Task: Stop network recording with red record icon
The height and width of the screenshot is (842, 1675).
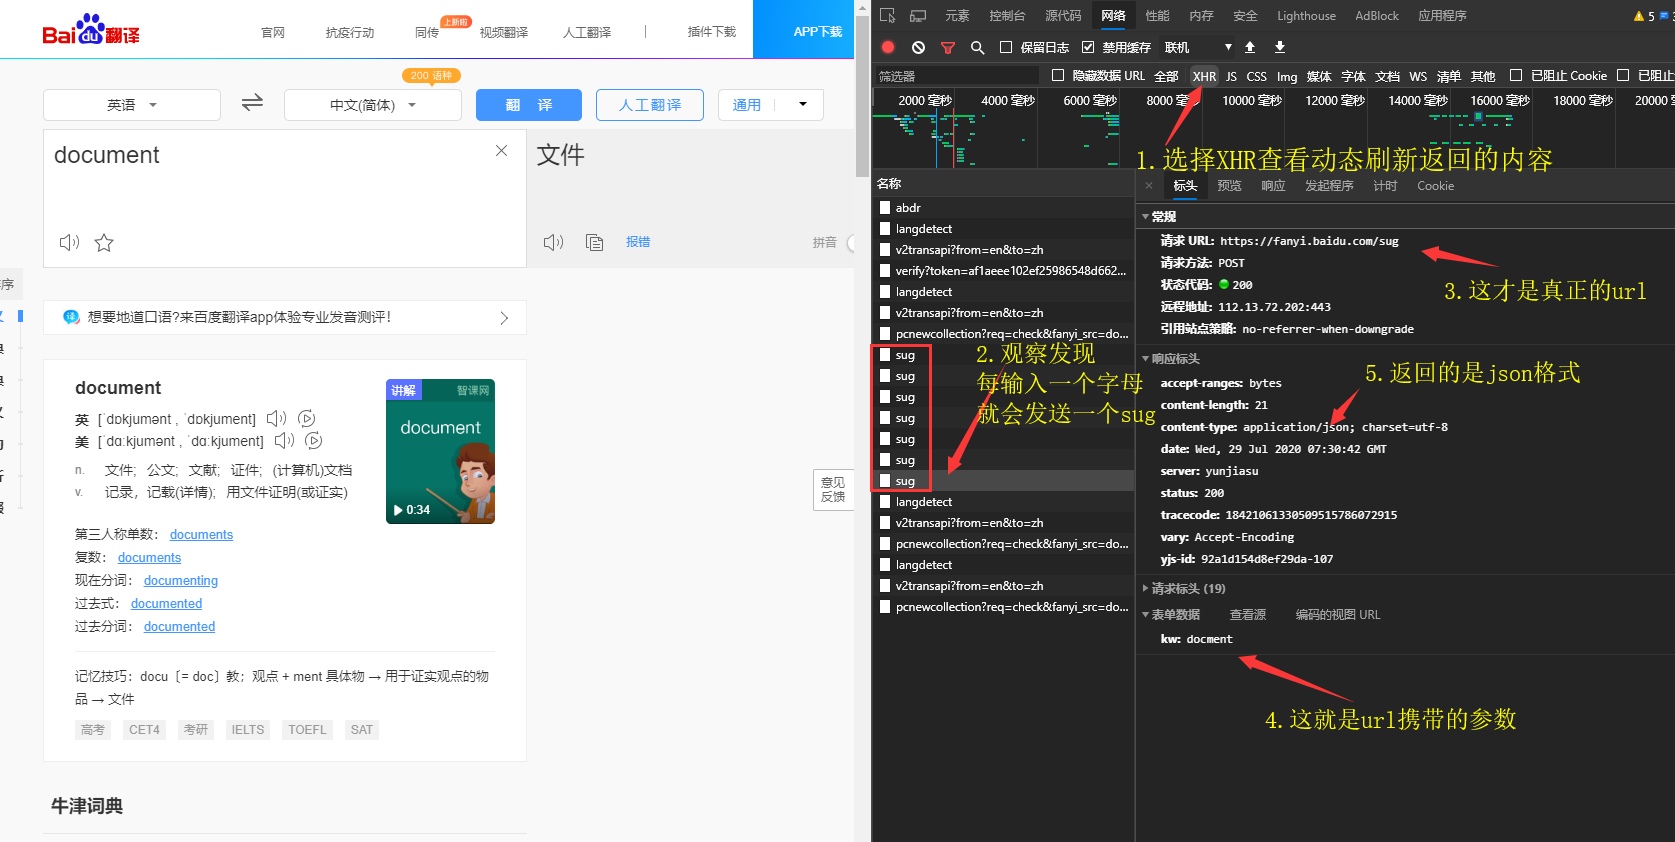Action: coord(888,47)
